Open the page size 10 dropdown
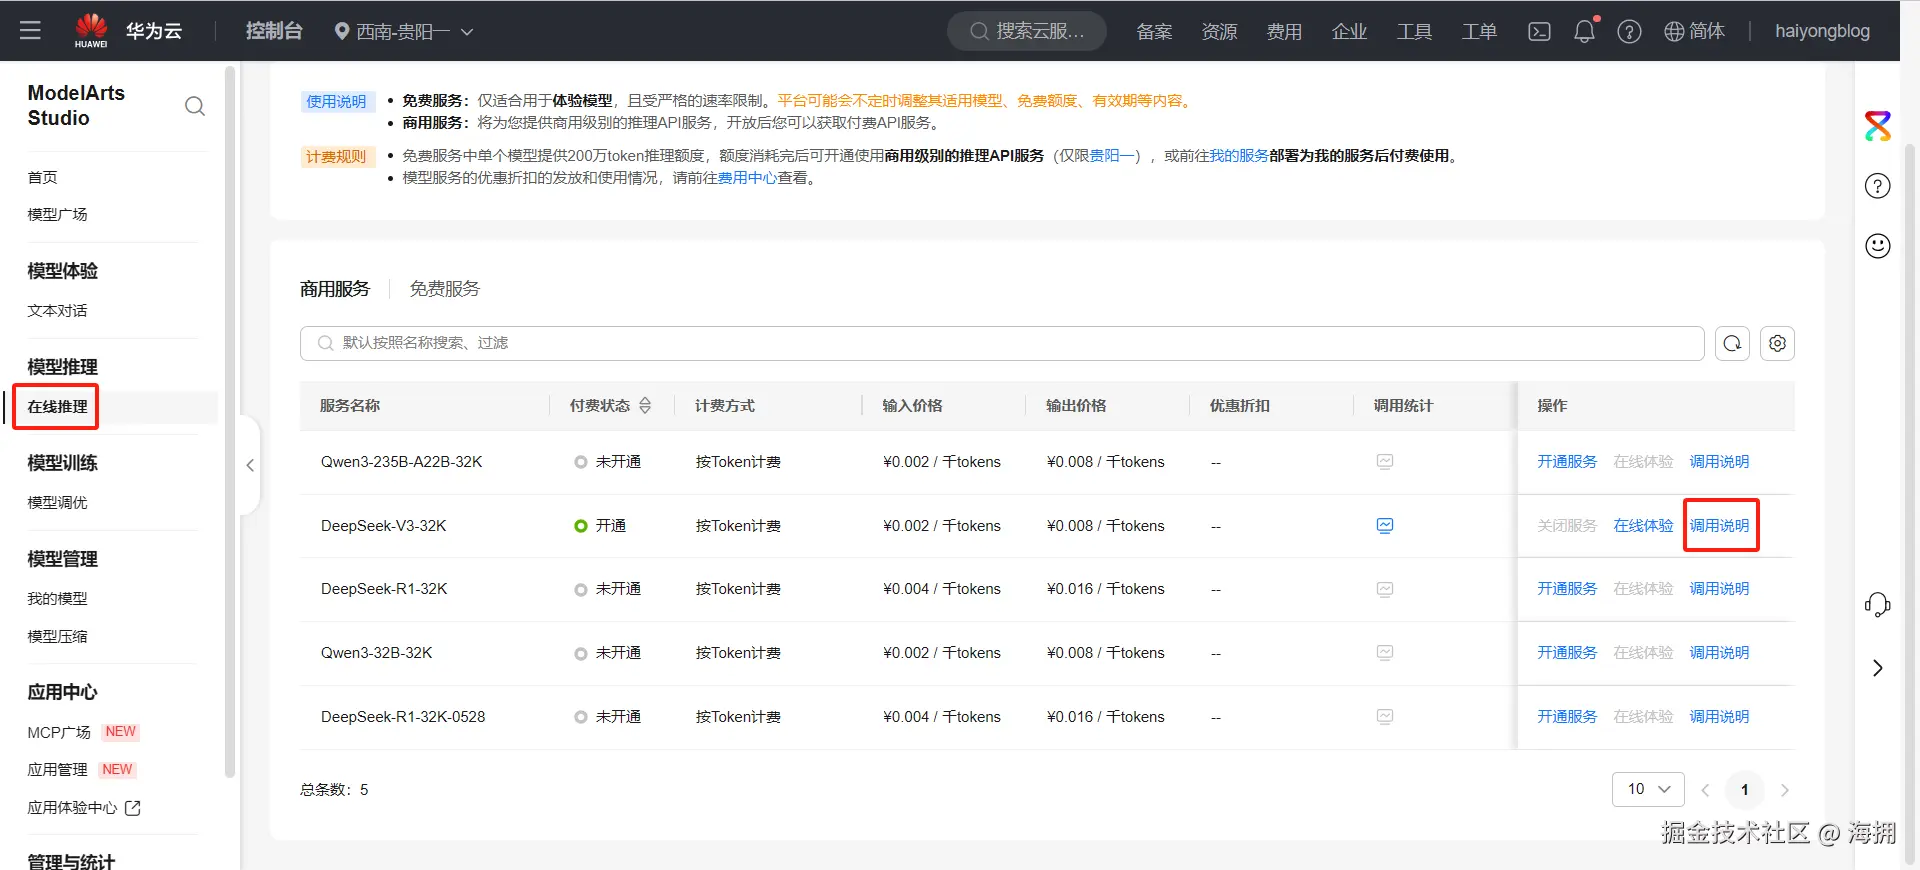 coord(1648,789)
